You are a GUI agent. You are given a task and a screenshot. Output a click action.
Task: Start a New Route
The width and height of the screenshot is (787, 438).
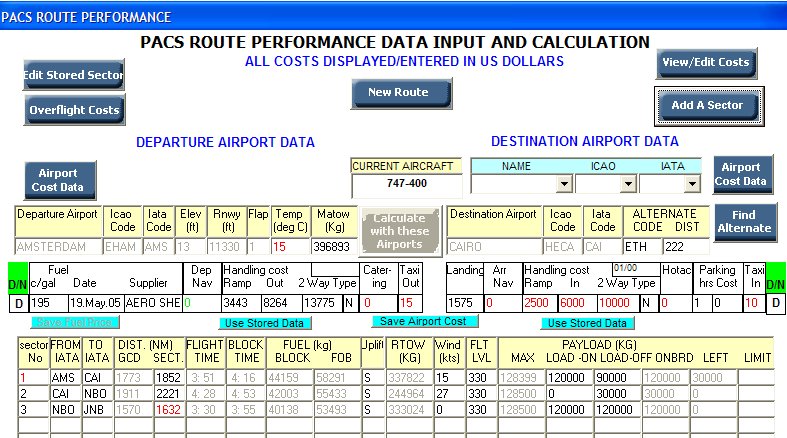click(402, 93)
